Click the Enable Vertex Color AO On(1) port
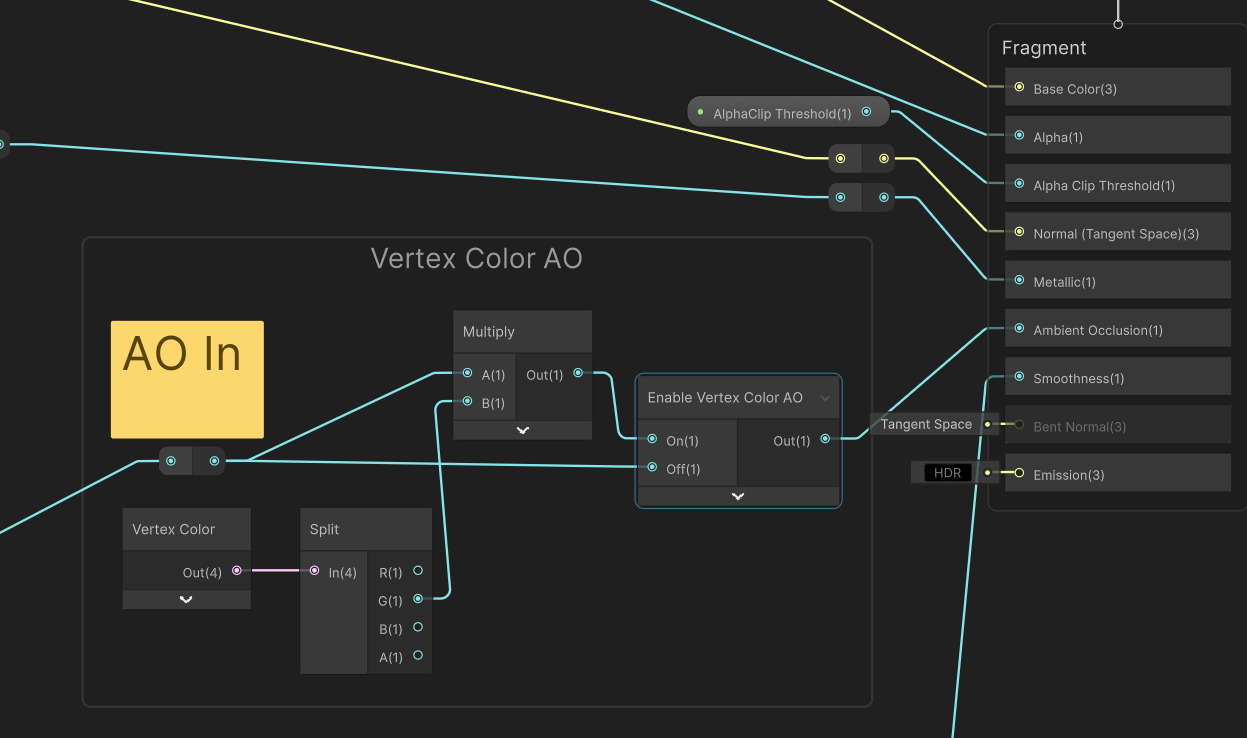Viewport: 1247px width, 738px height. [652, 439]
